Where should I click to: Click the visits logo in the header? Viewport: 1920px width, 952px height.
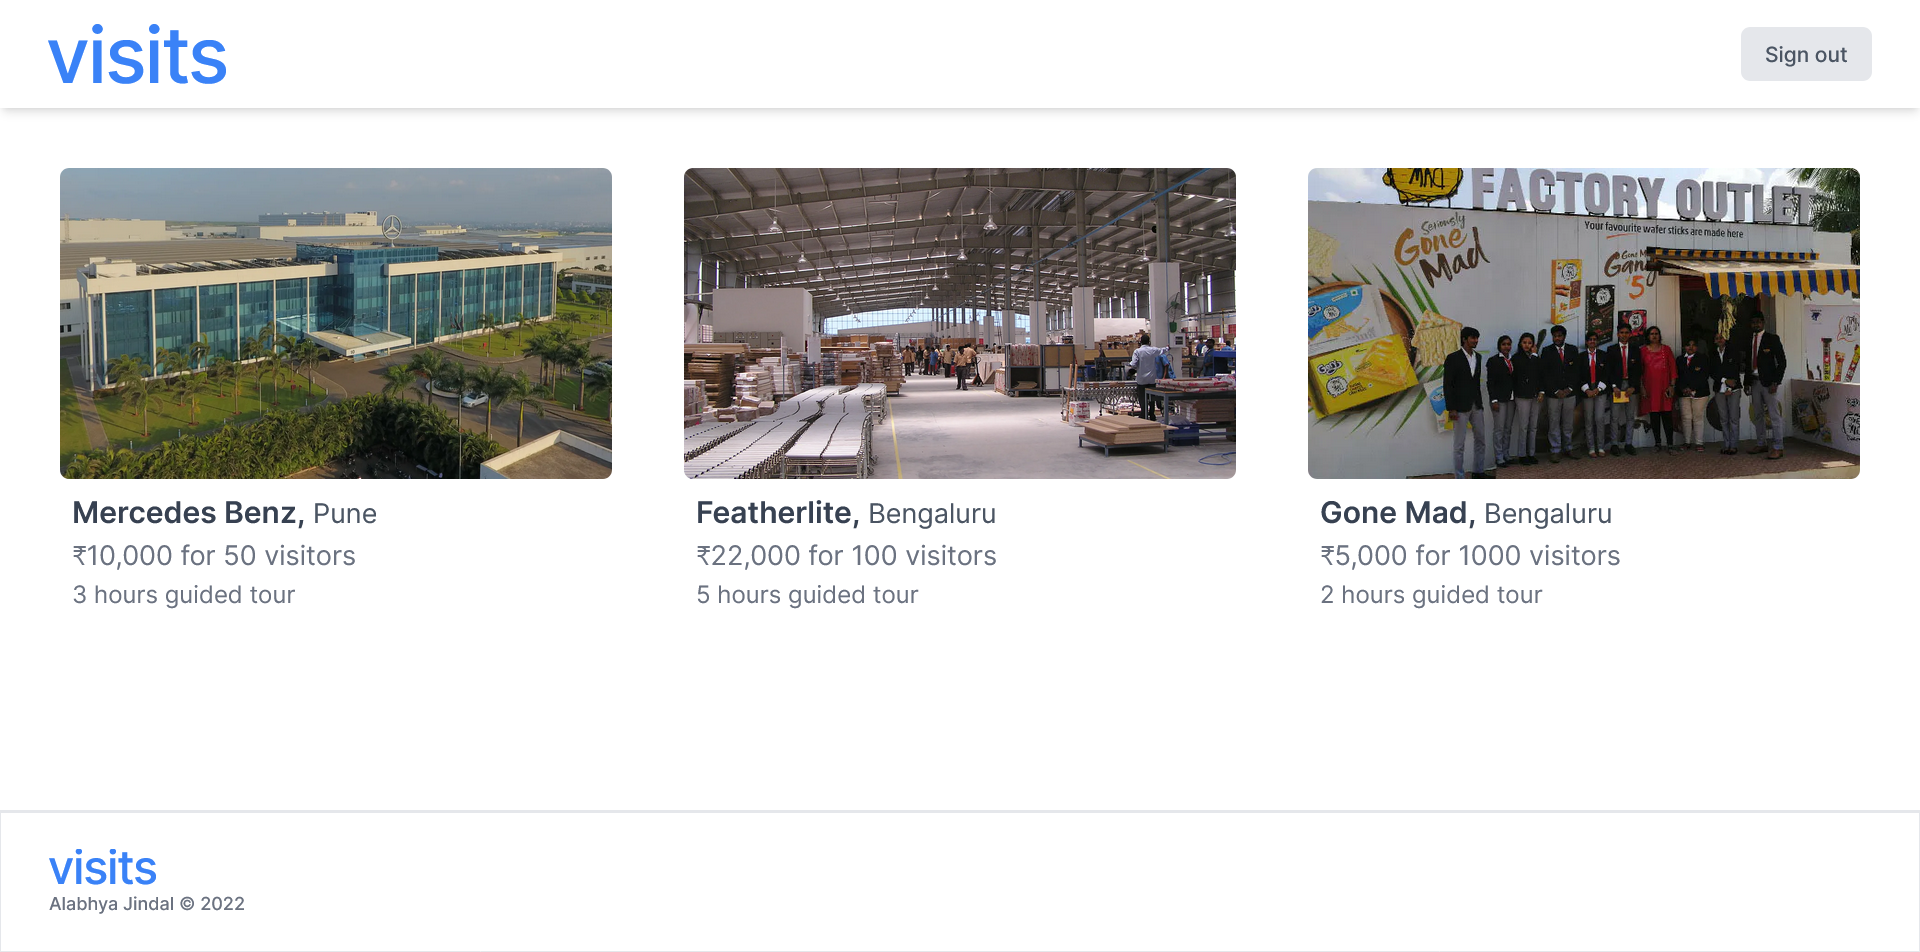click(x=138, y=56)
